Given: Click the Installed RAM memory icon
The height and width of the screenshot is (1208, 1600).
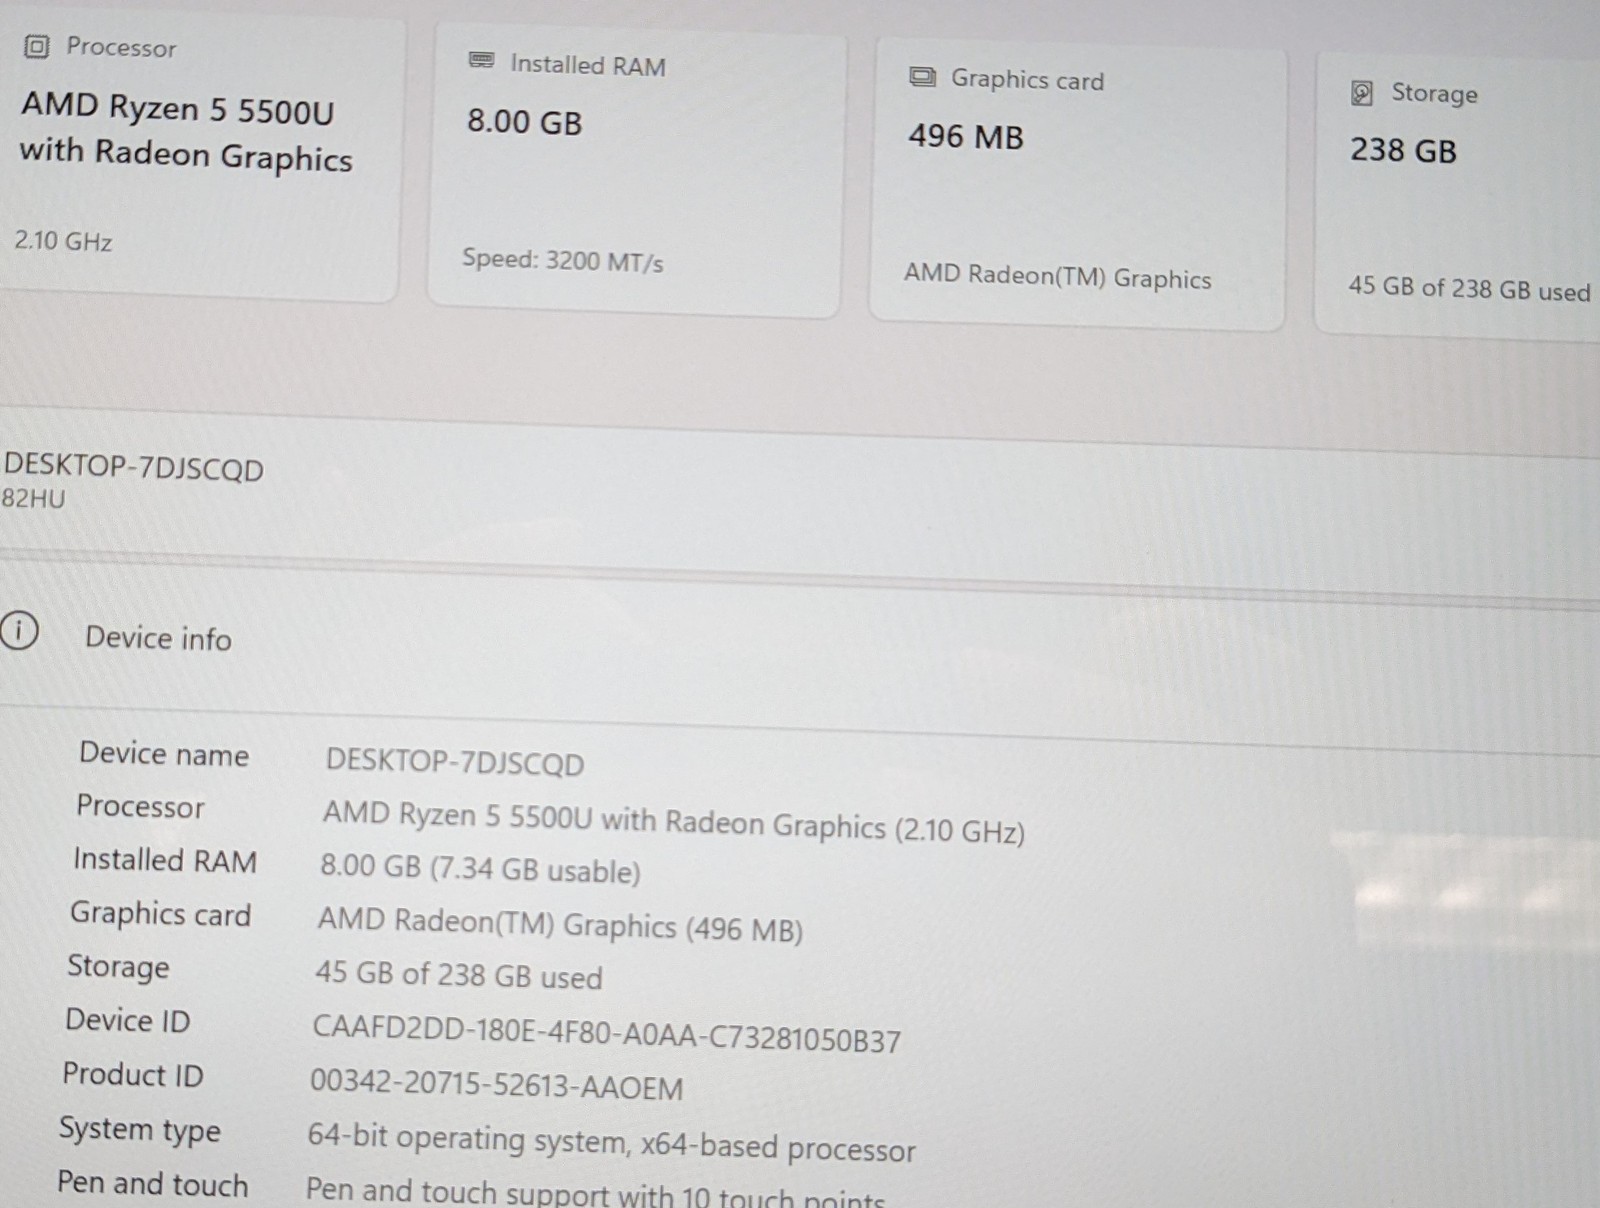Looking at the screenshot, I should point(481,61).
